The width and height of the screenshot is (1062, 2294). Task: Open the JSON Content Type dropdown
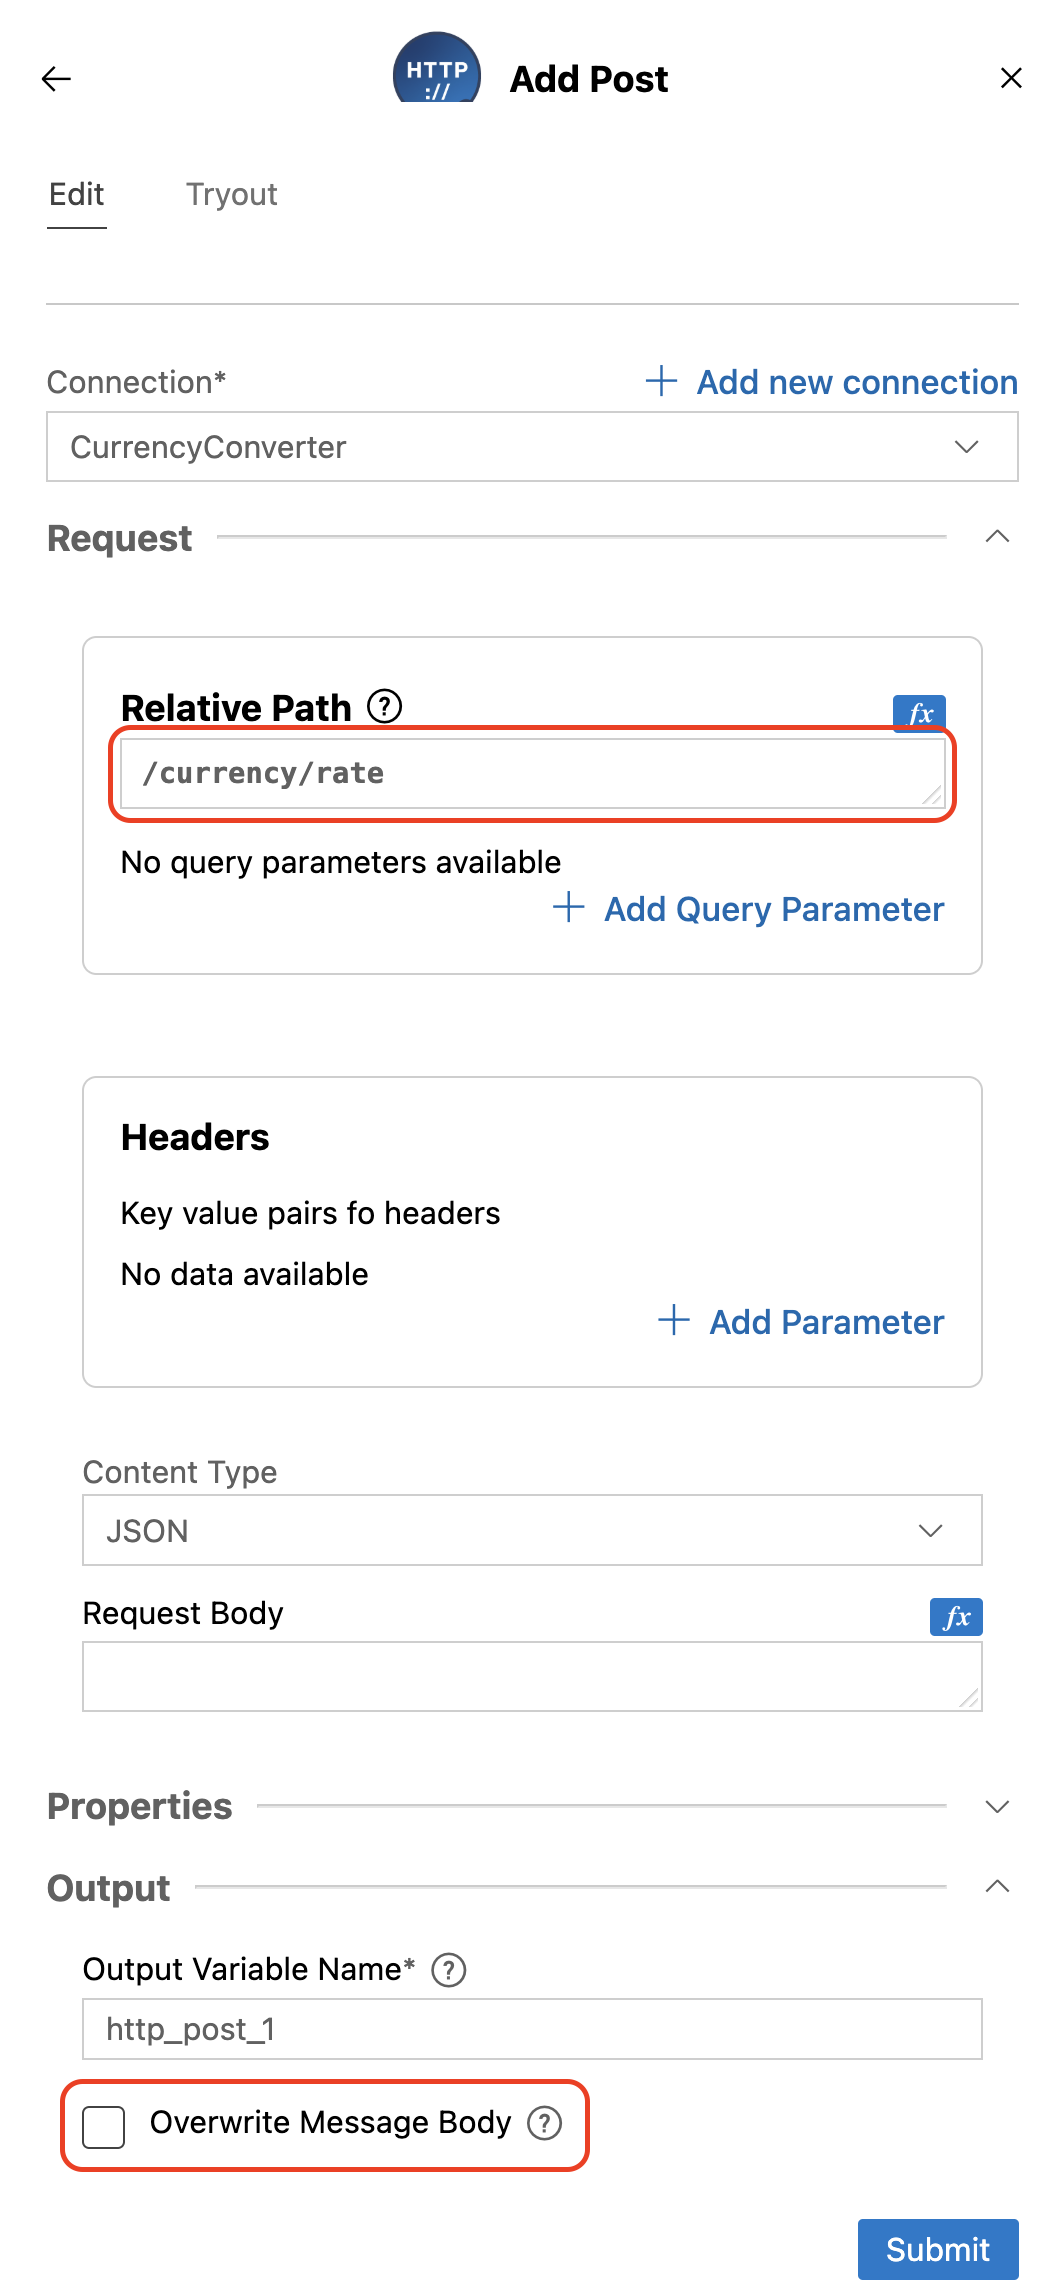coord(532,1530)
